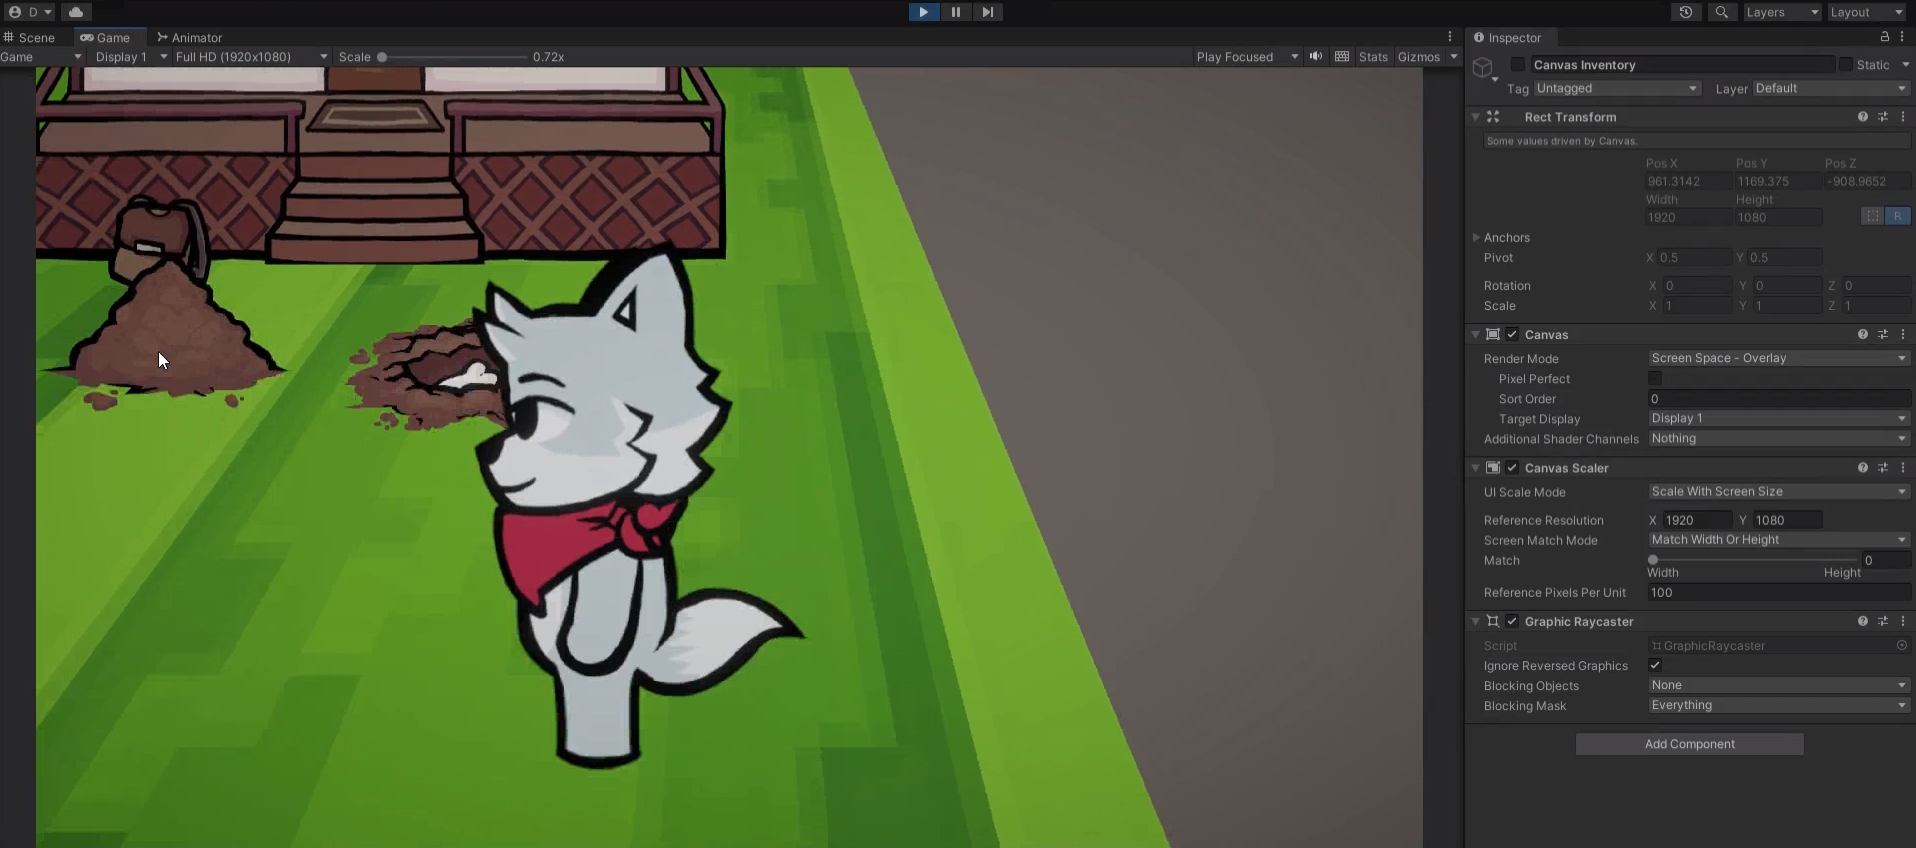Click the Play button in the toolbar
The image size is (1916, 848).
pyautogui.click(x=923, y=12)
